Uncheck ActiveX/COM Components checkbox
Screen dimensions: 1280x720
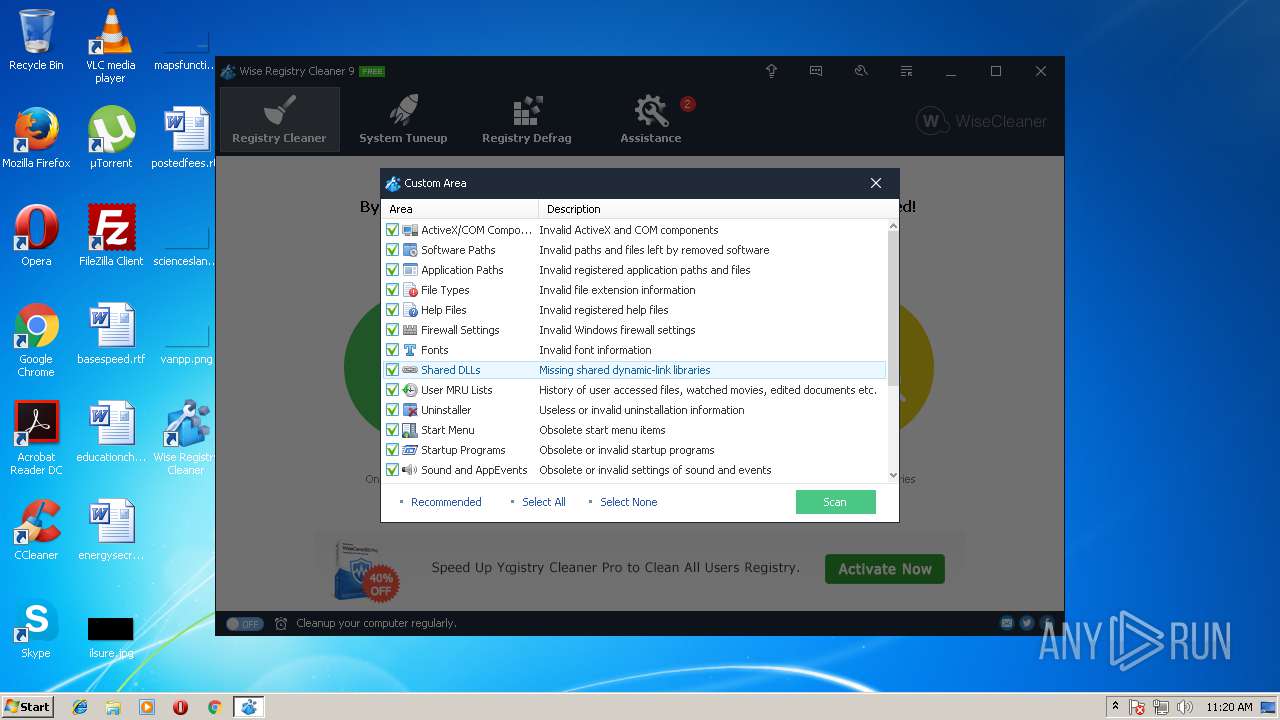tap(392, 230)
